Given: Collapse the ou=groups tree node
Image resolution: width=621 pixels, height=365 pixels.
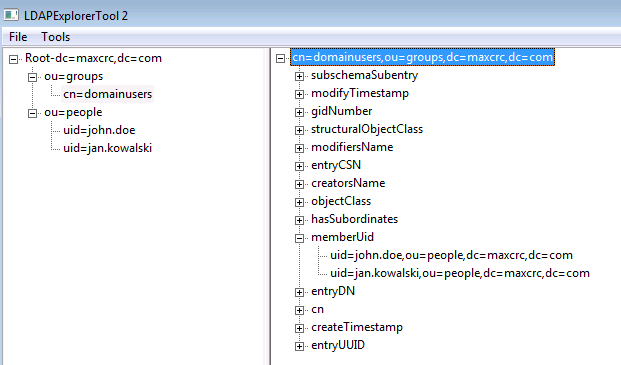Looking at the screenshot, I should pos(32,77).
